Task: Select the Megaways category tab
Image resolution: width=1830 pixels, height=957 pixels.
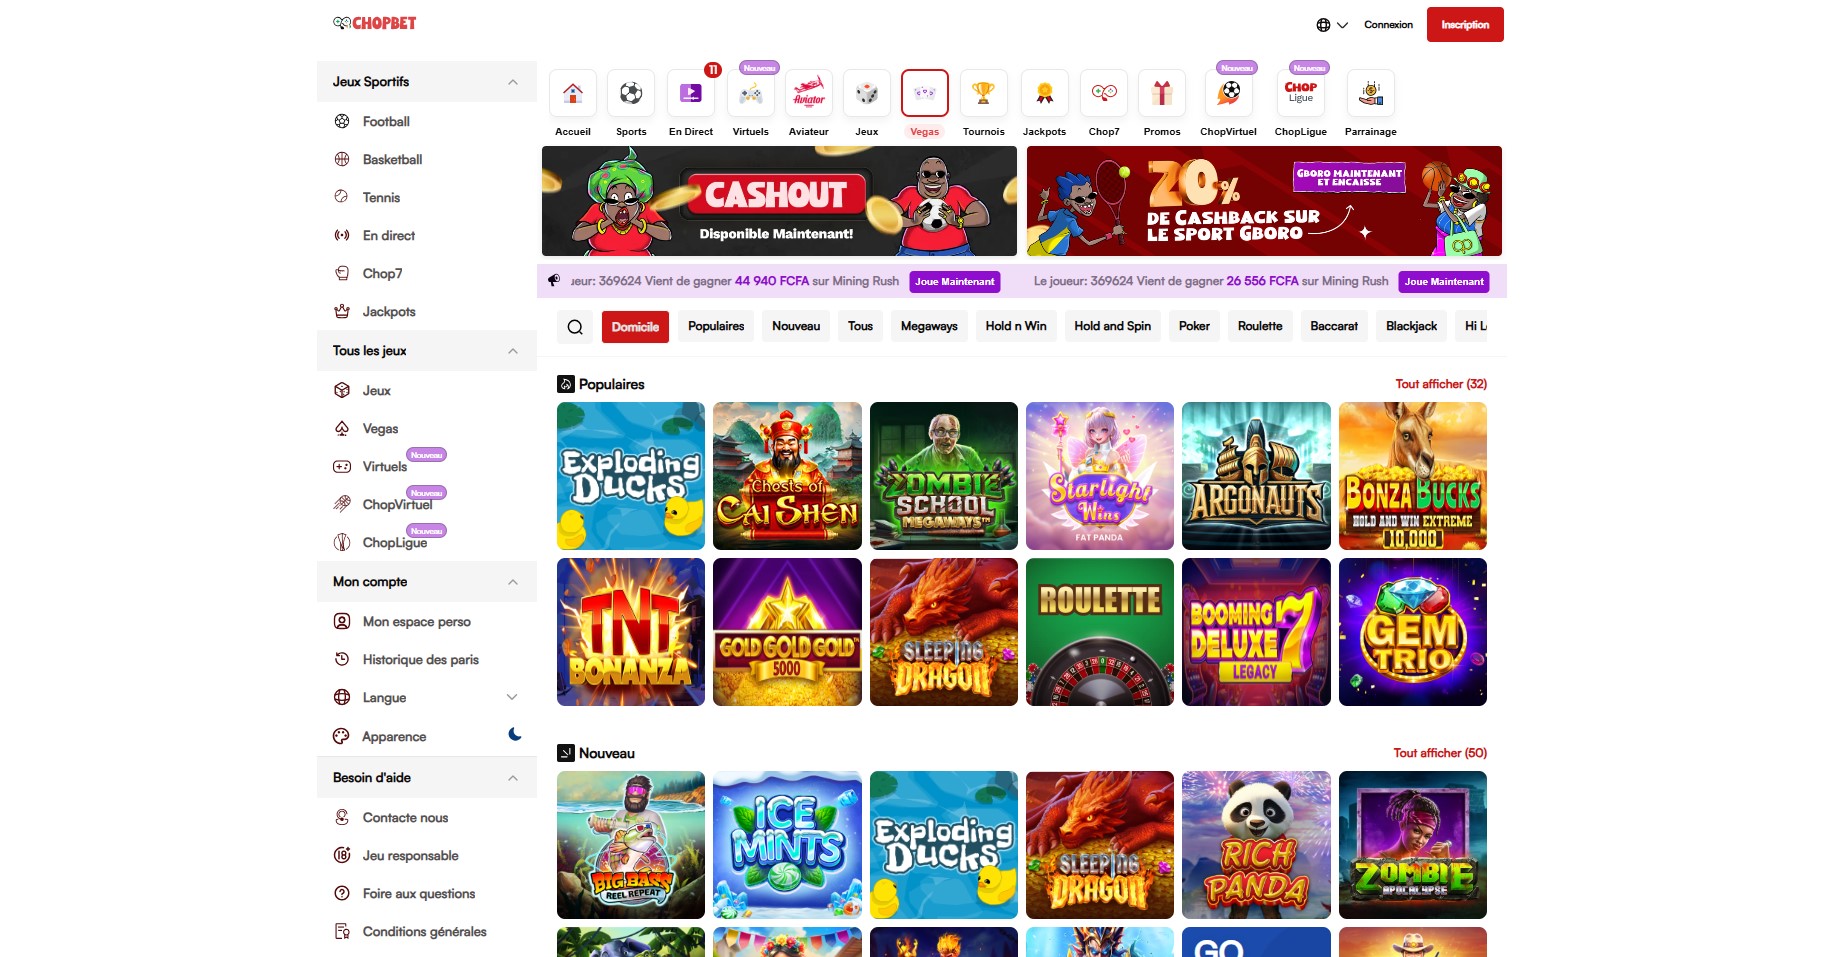Action: 928,326
